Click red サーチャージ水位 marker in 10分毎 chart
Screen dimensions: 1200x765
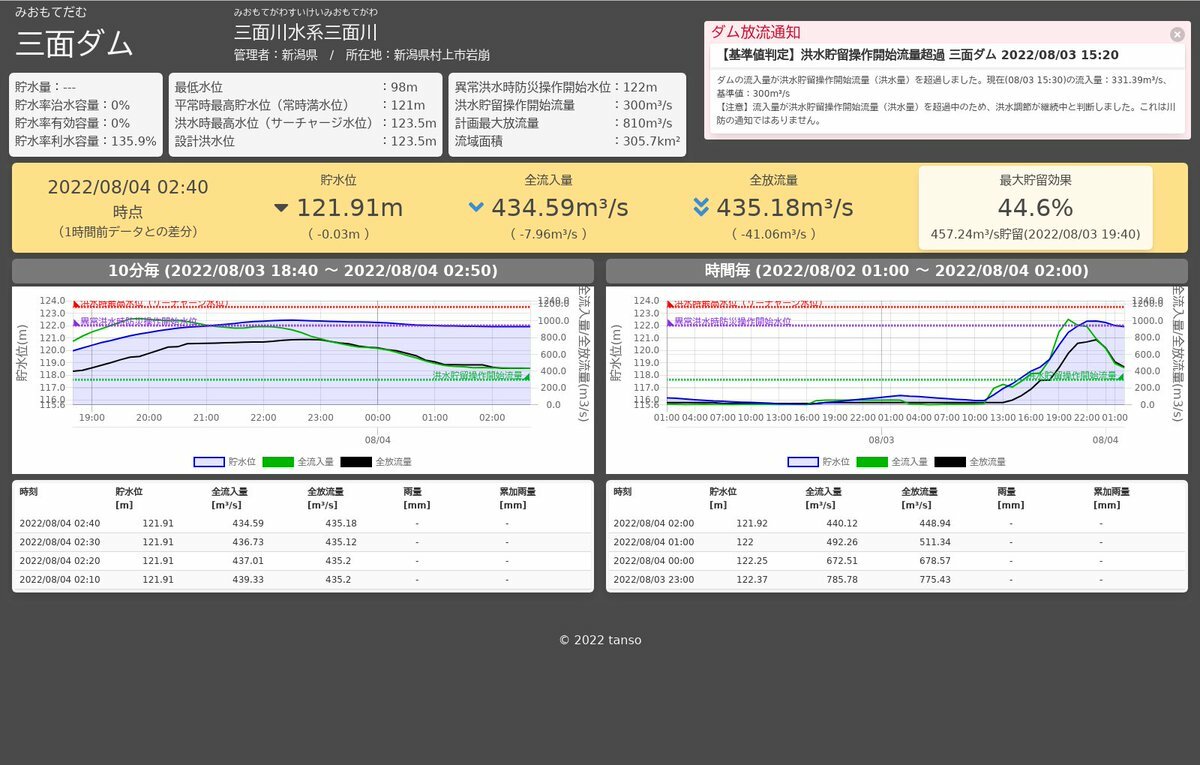pos(76,304)
